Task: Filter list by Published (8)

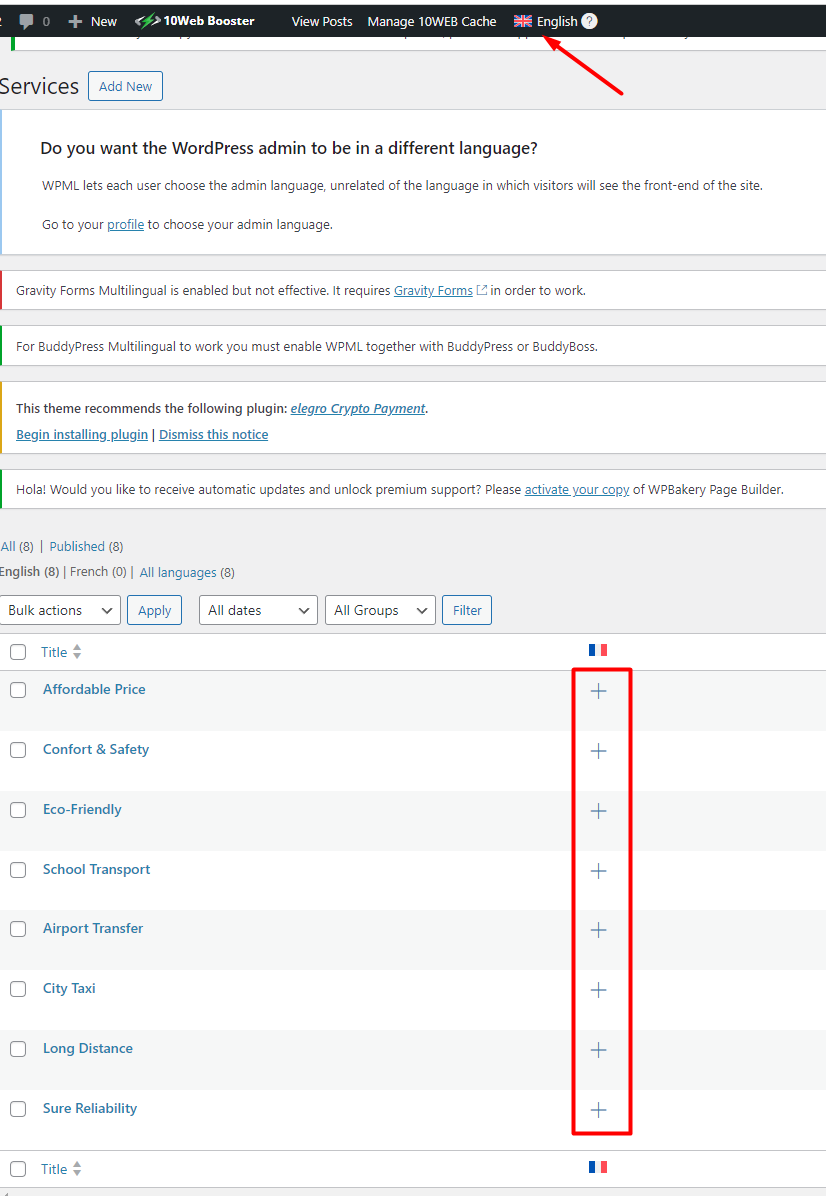Action: pyautogui.click(x=86, y=546)
